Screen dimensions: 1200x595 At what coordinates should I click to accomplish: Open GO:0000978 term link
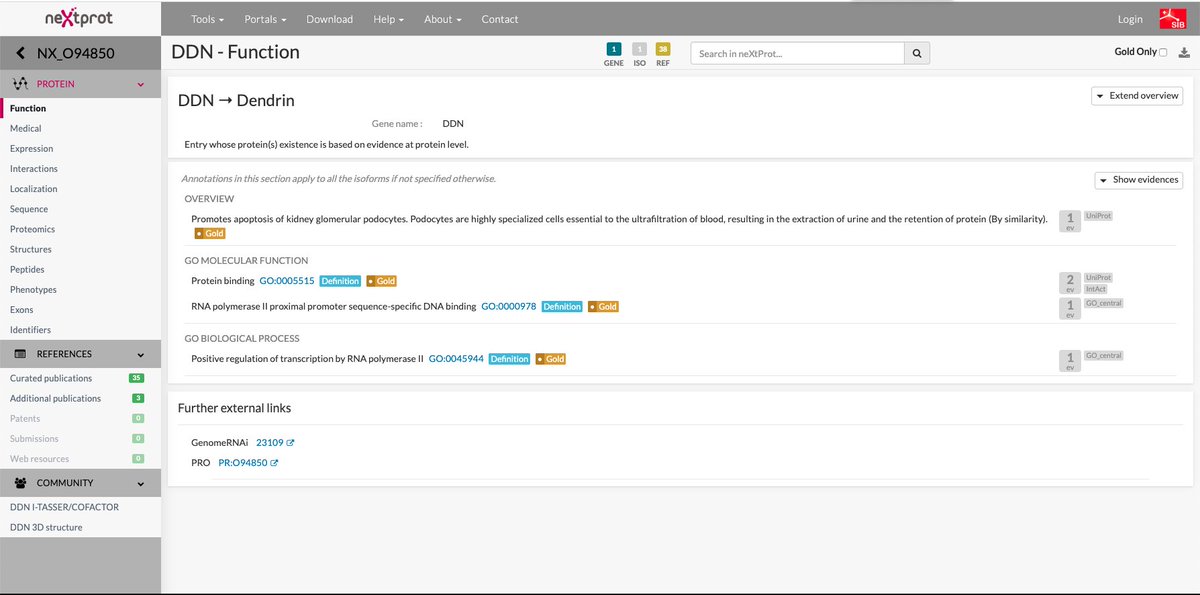[509, 306]
